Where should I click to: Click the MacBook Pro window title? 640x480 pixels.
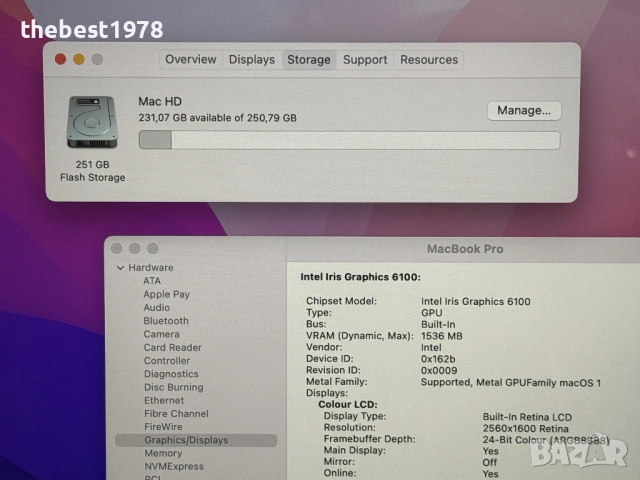465,249
